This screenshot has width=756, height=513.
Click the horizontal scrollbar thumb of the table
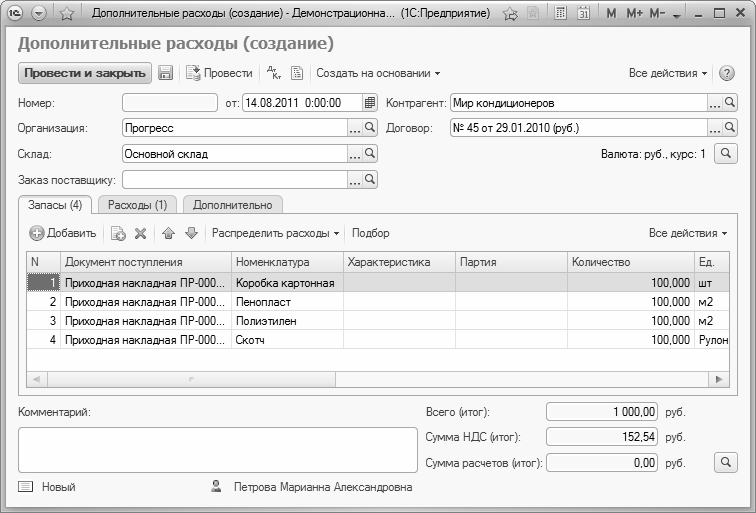(191, 379)
